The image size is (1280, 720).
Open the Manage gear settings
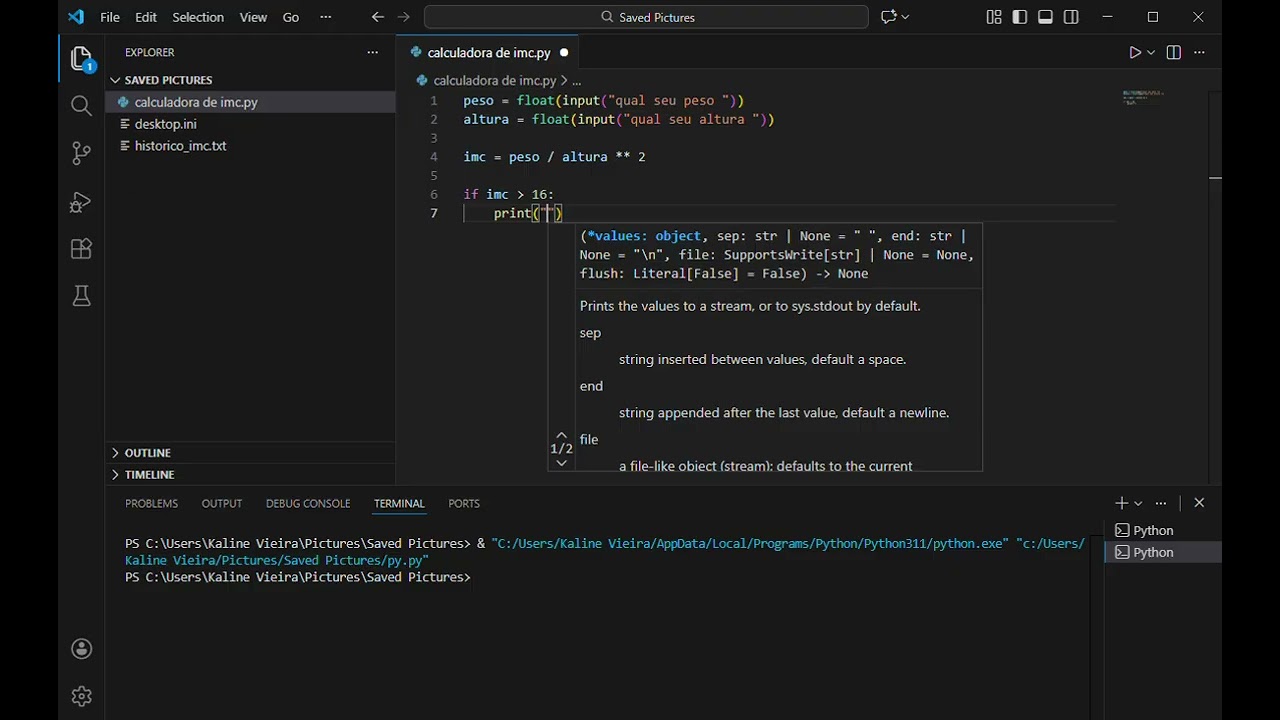pyautogui.click(x=82, y=696)
